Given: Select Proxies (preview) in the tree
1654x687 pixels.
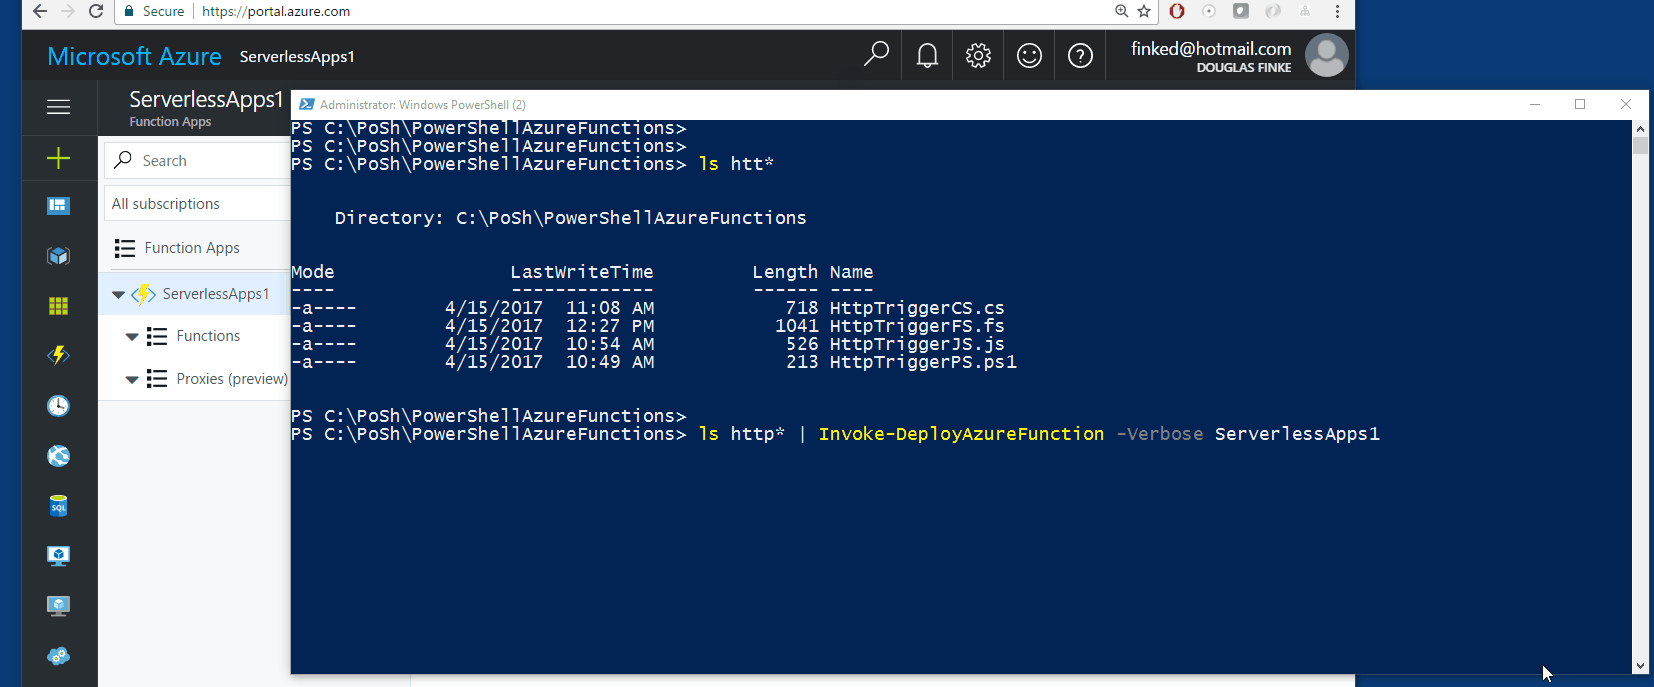Looking at the screenshot, I should tap(232, 379).
